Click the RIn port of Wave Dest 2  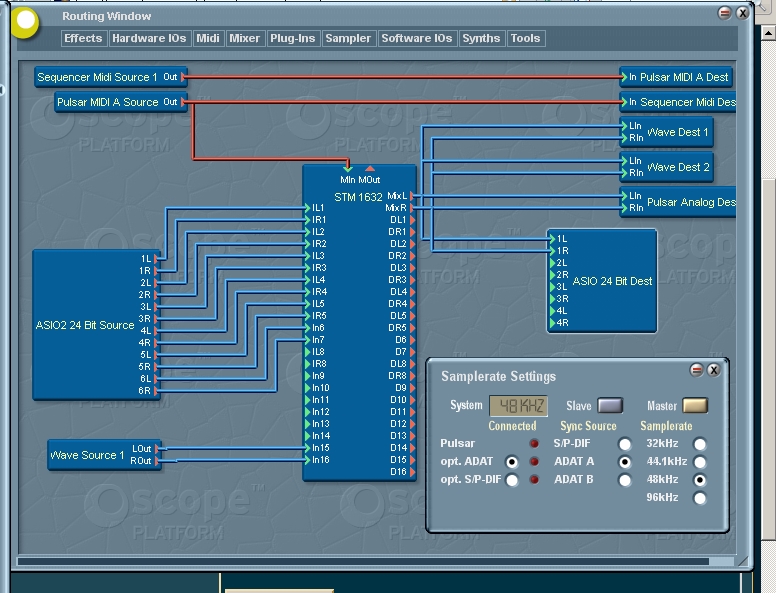624,173
